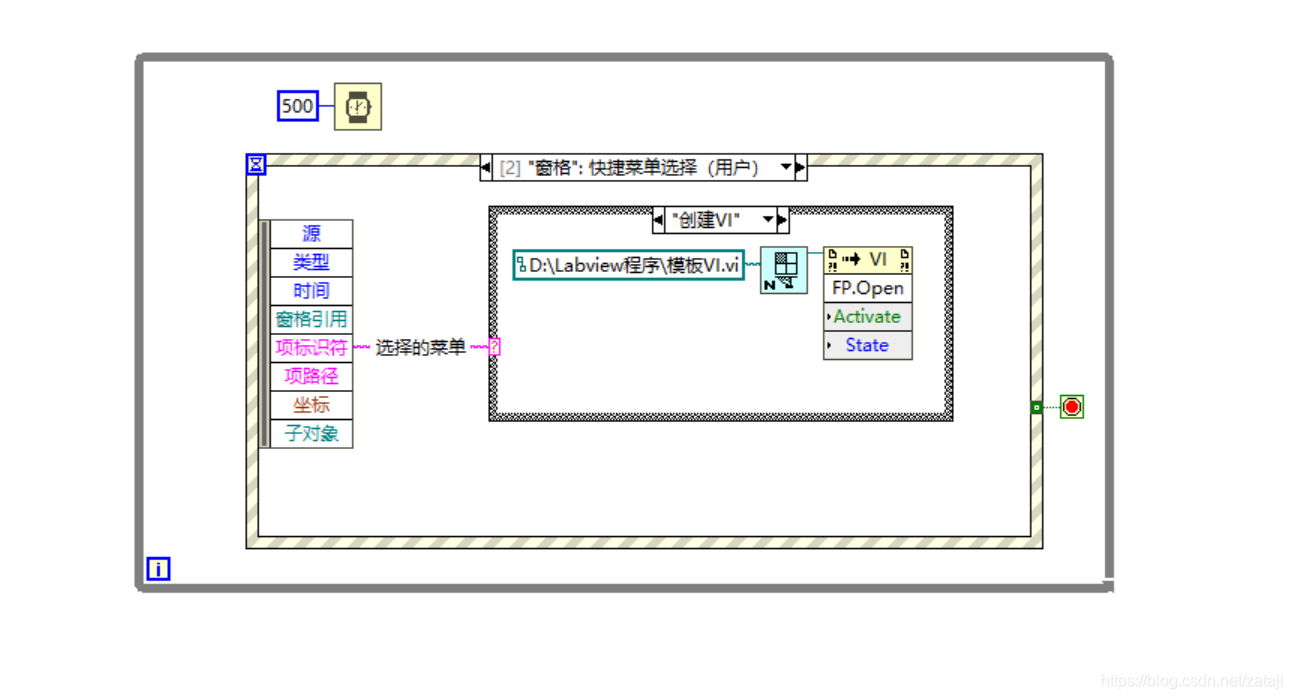The height and width of the screenshot is (699, 1292).
Task: Select the 类型 event data node
Action: [311, 262]
